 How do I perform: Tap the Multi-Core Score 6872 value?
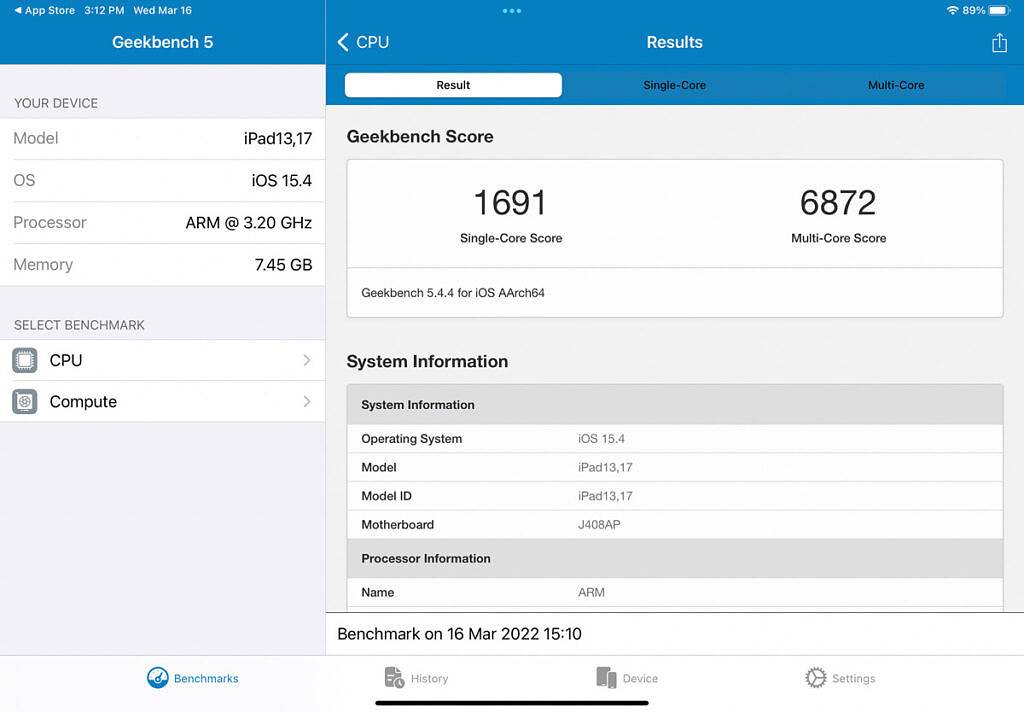point(838,203)
